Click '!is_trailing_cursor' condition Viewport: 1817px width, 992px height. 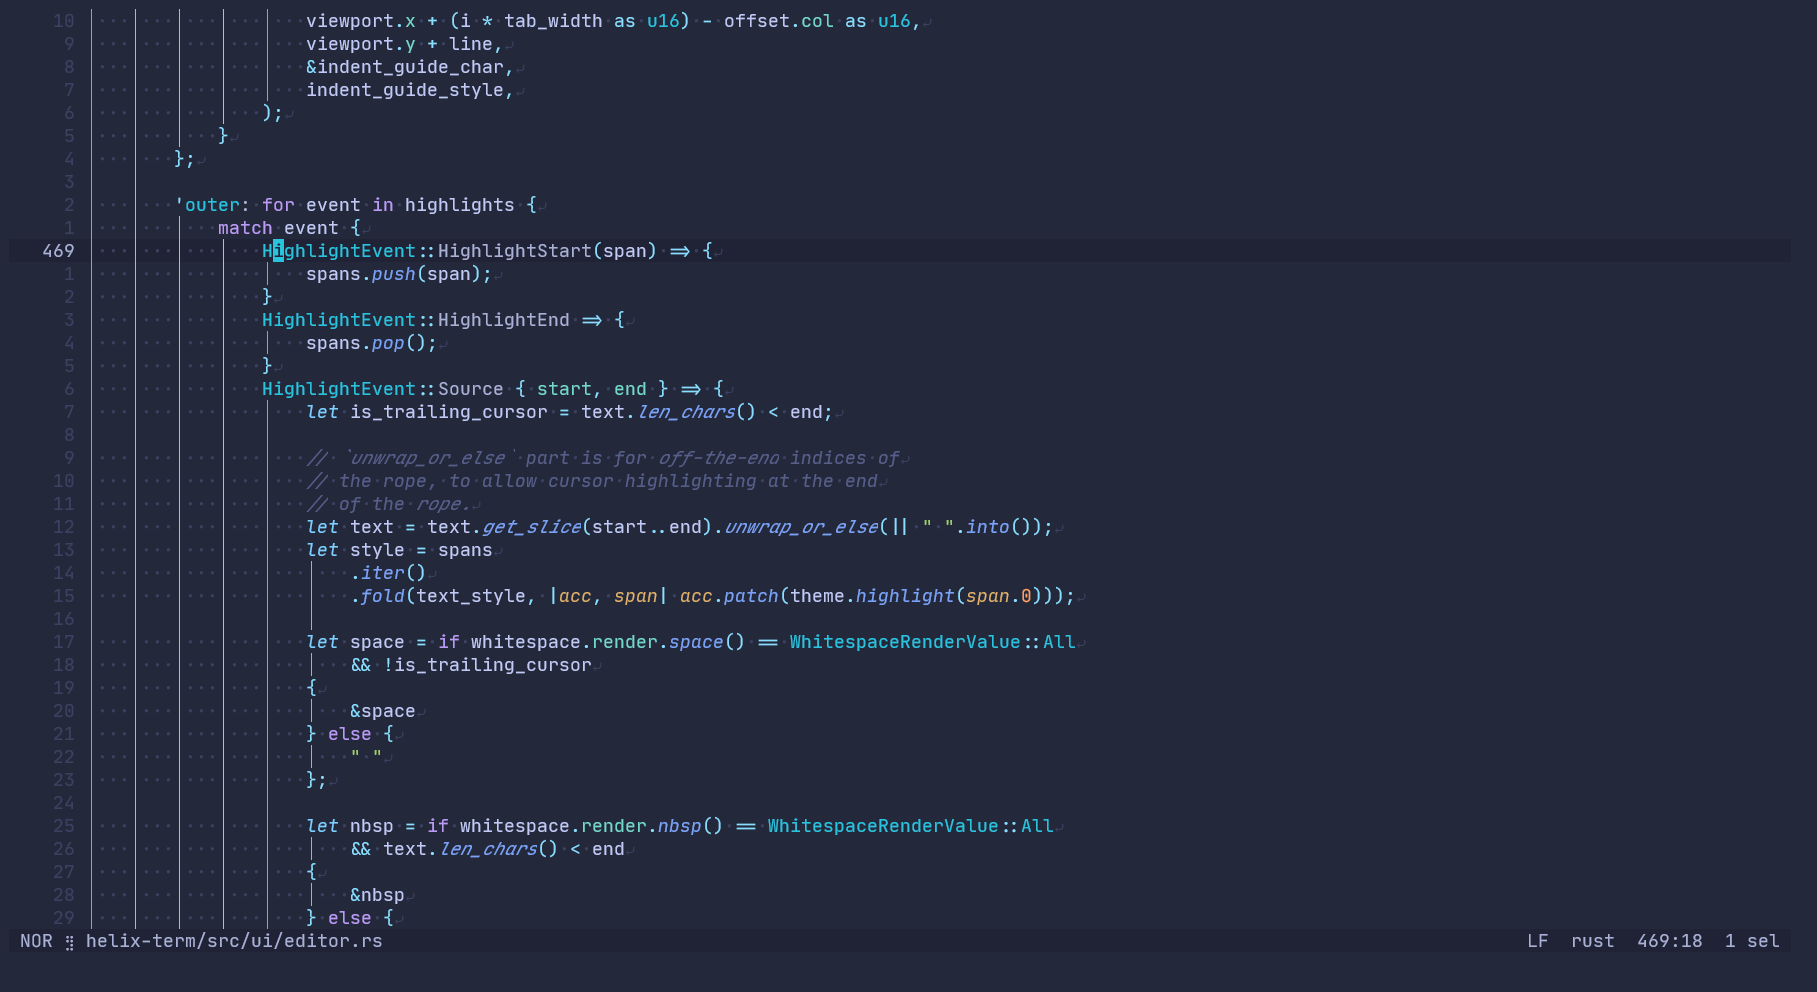coord(487,665)
